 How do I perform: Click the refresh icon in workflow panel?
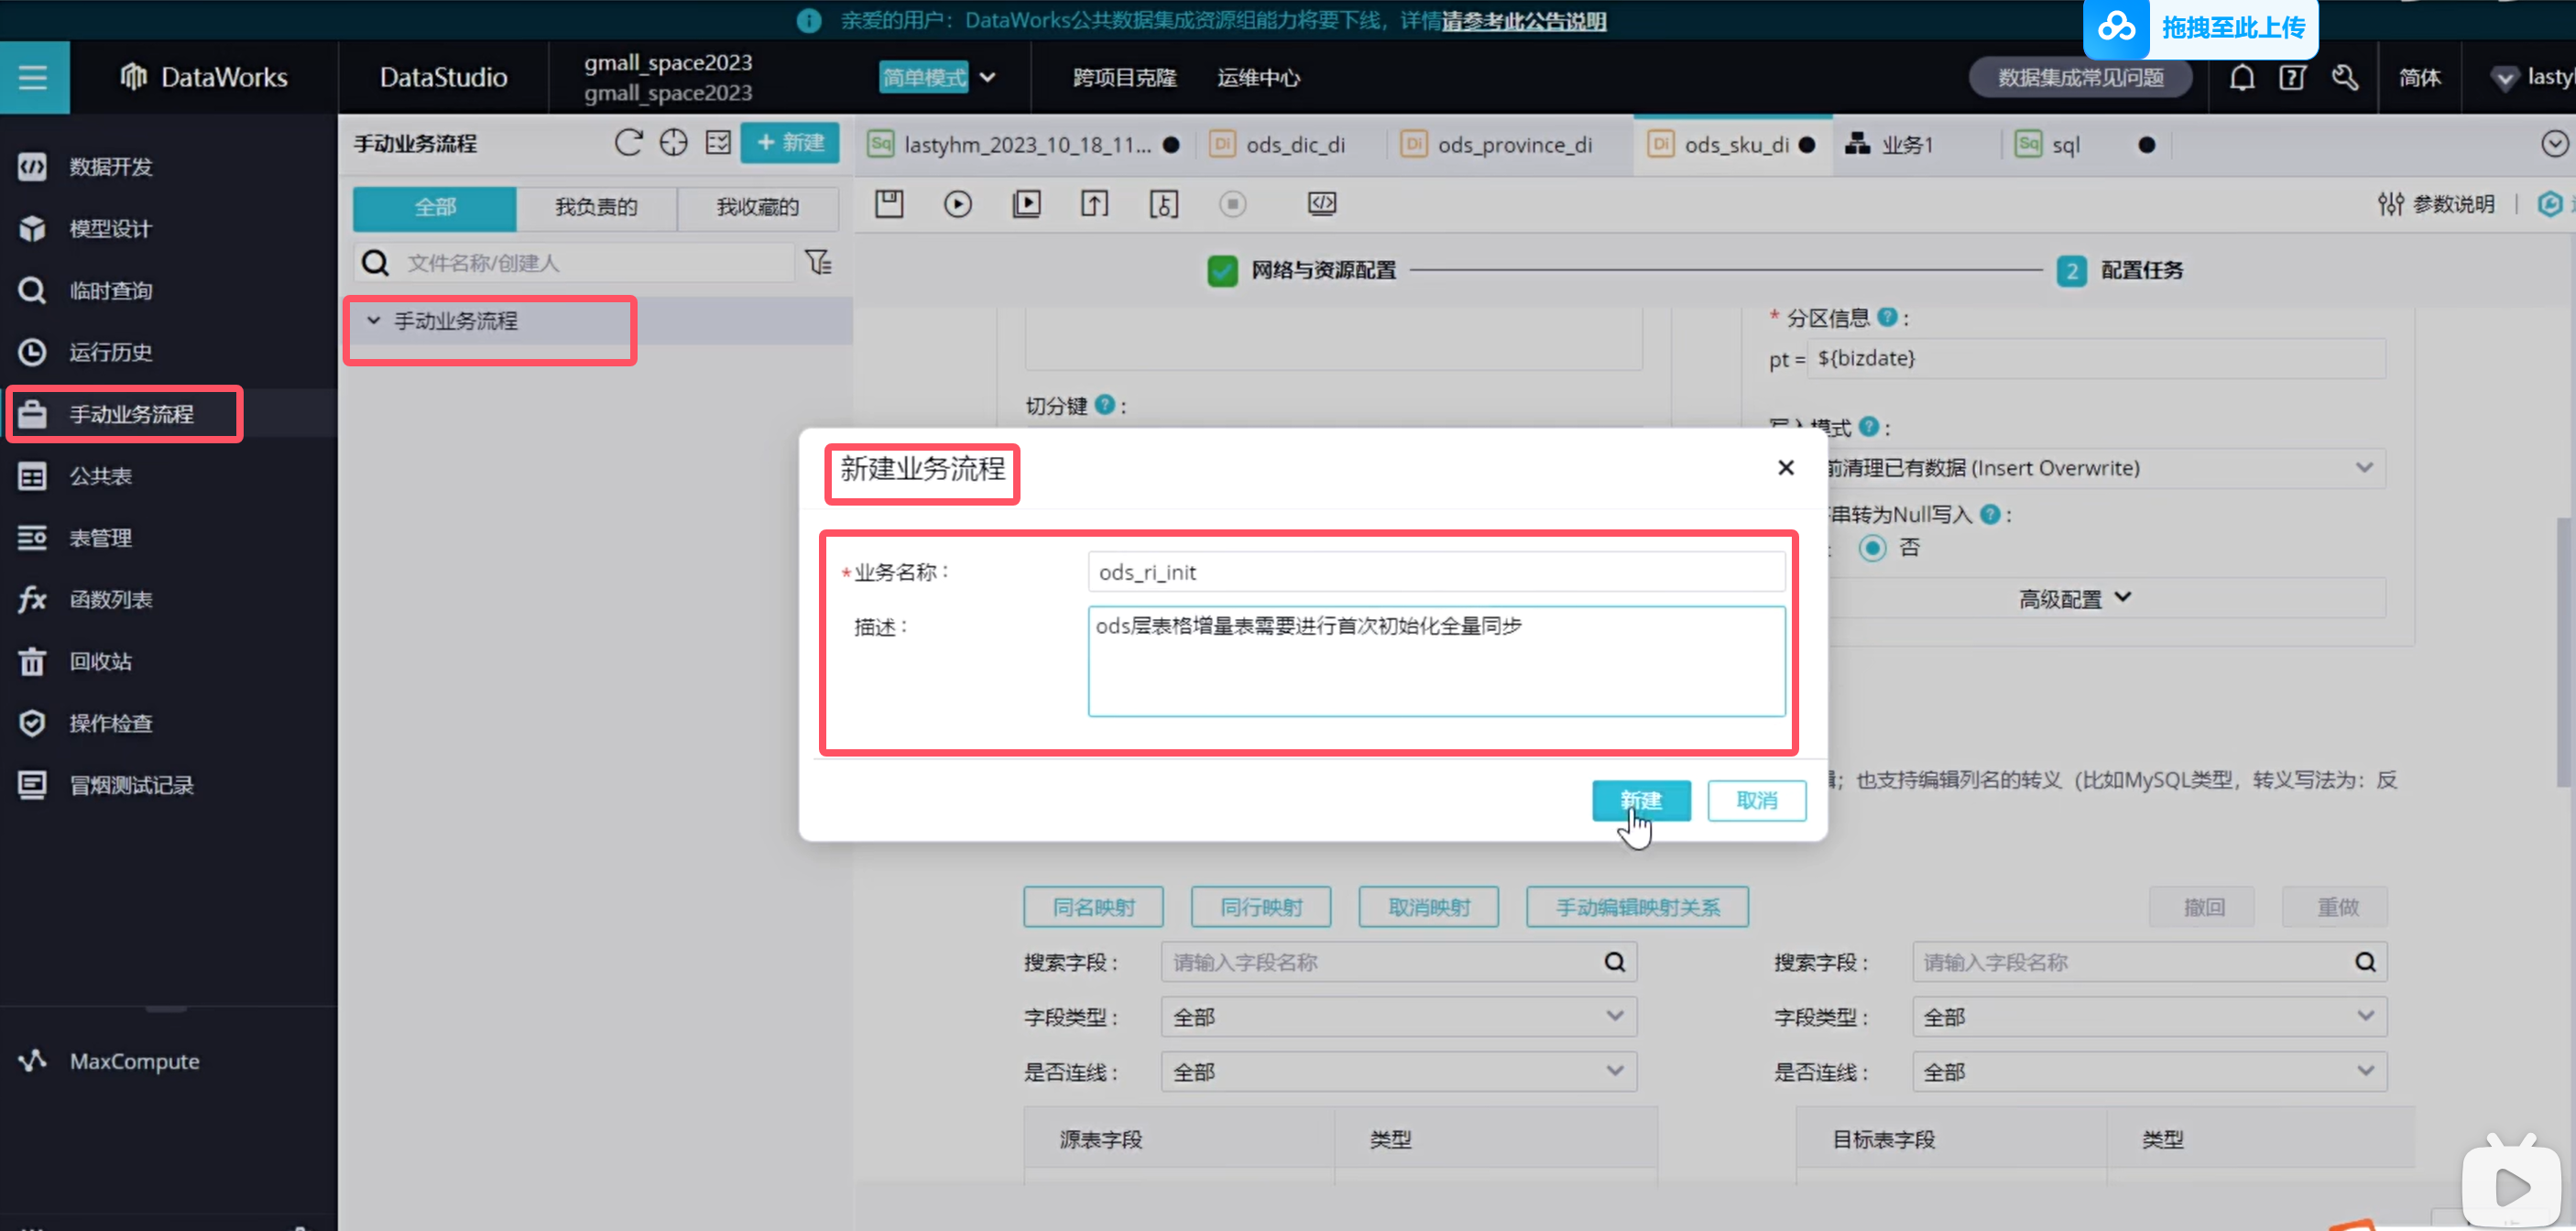click(x=628, y=143)
